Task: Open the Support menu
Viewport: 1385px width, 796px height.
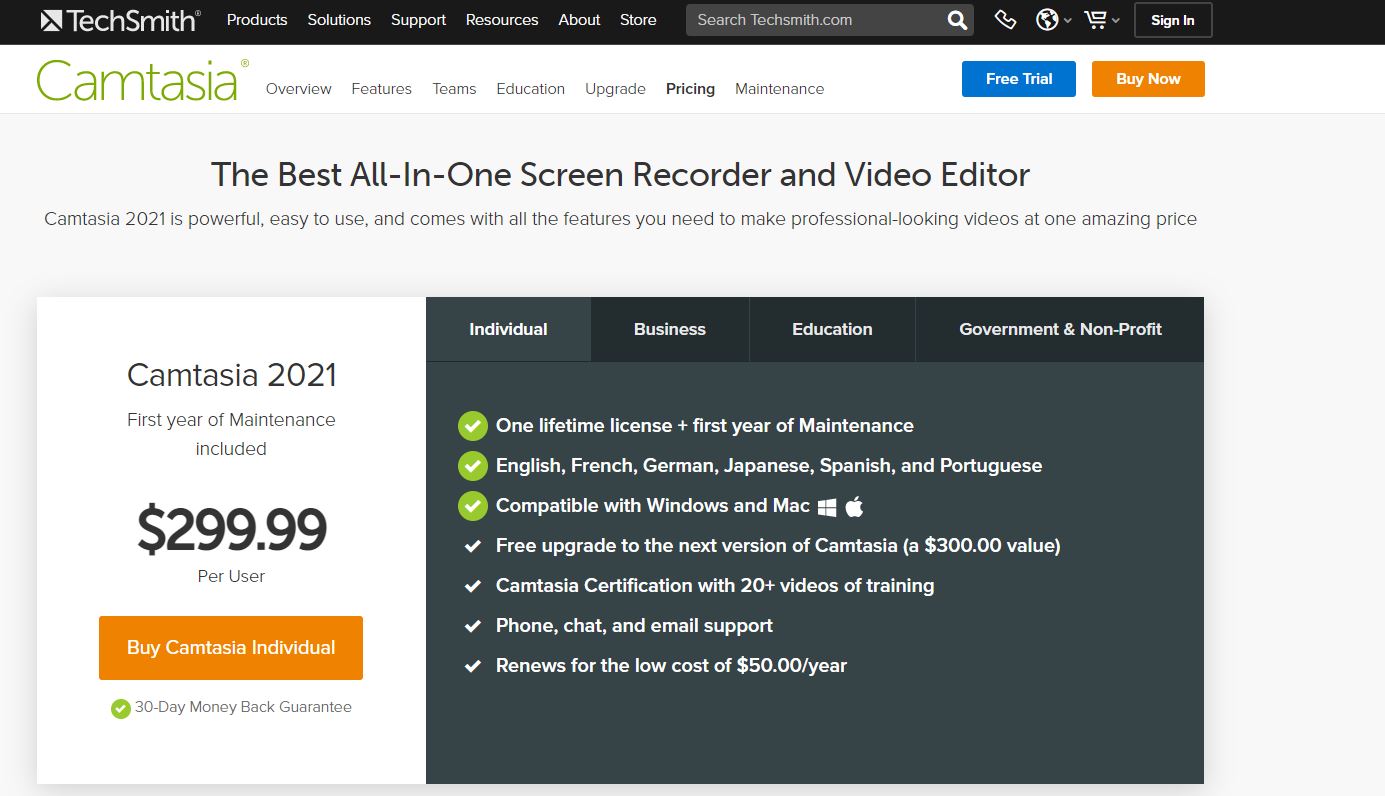Action: click(418, 20)
